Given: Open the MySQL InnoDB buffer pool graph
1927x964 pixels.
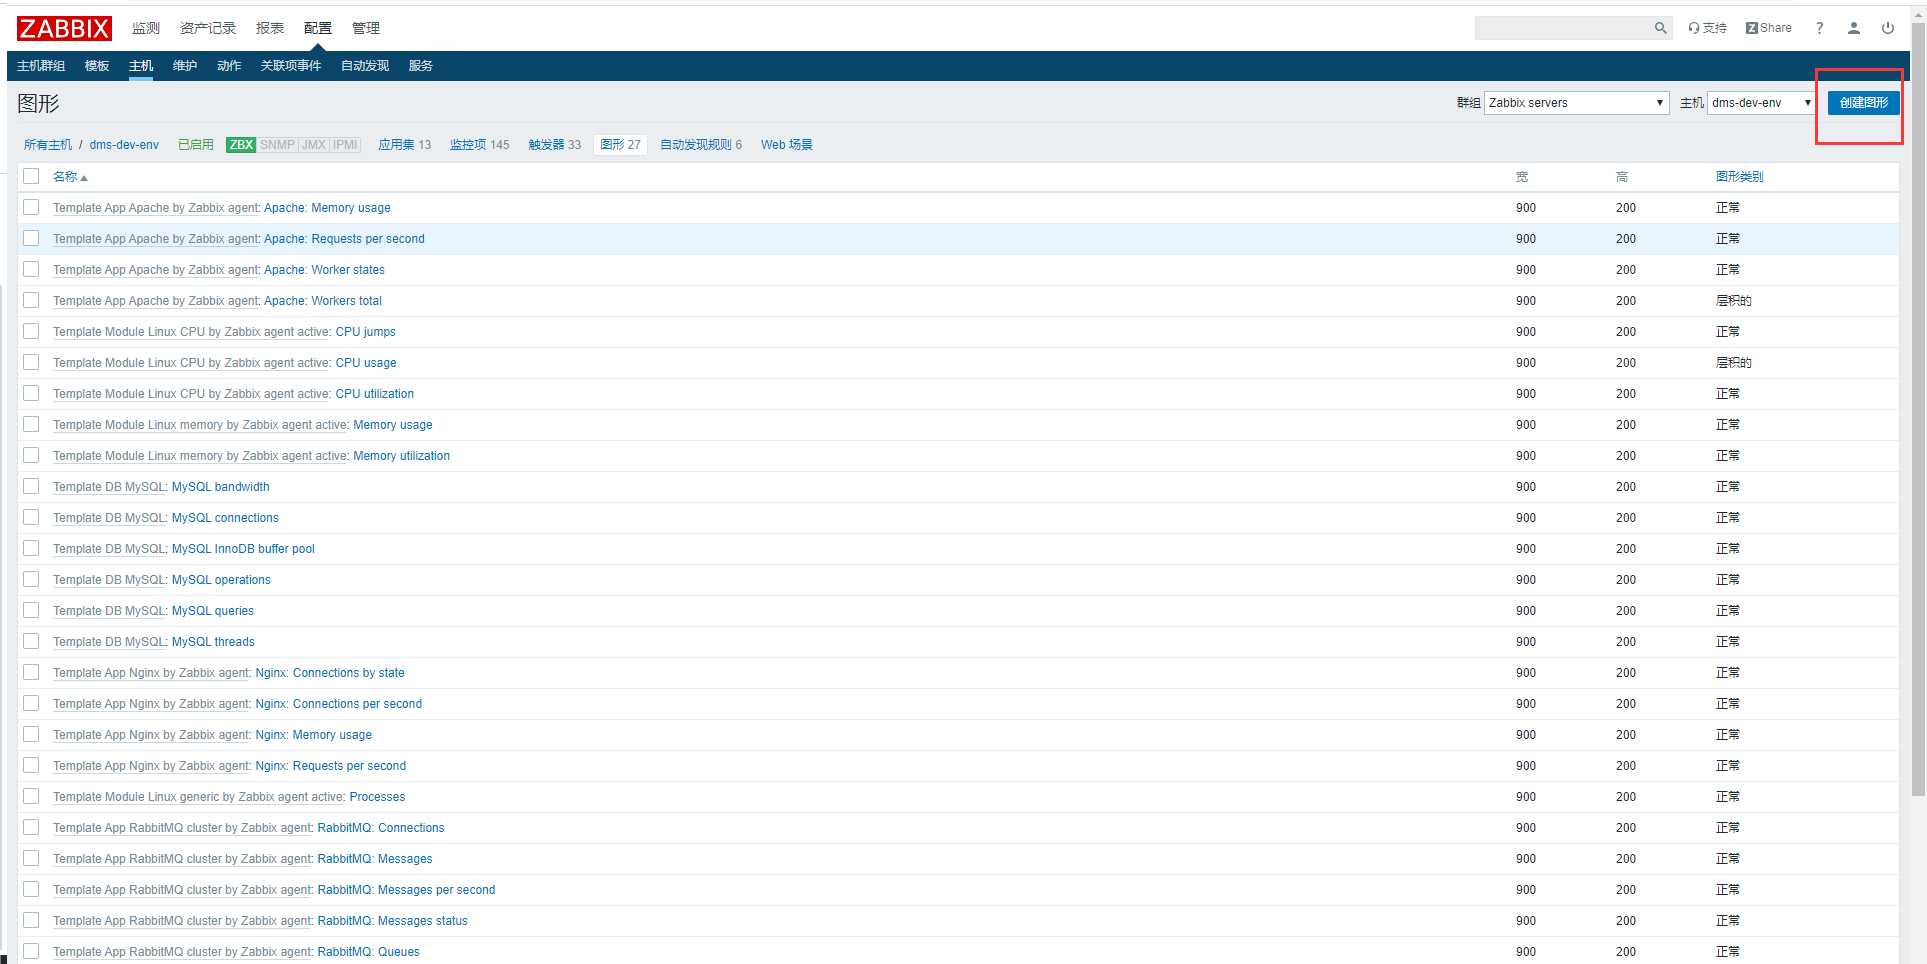Looking at the screenshot, I should (243, 549).
